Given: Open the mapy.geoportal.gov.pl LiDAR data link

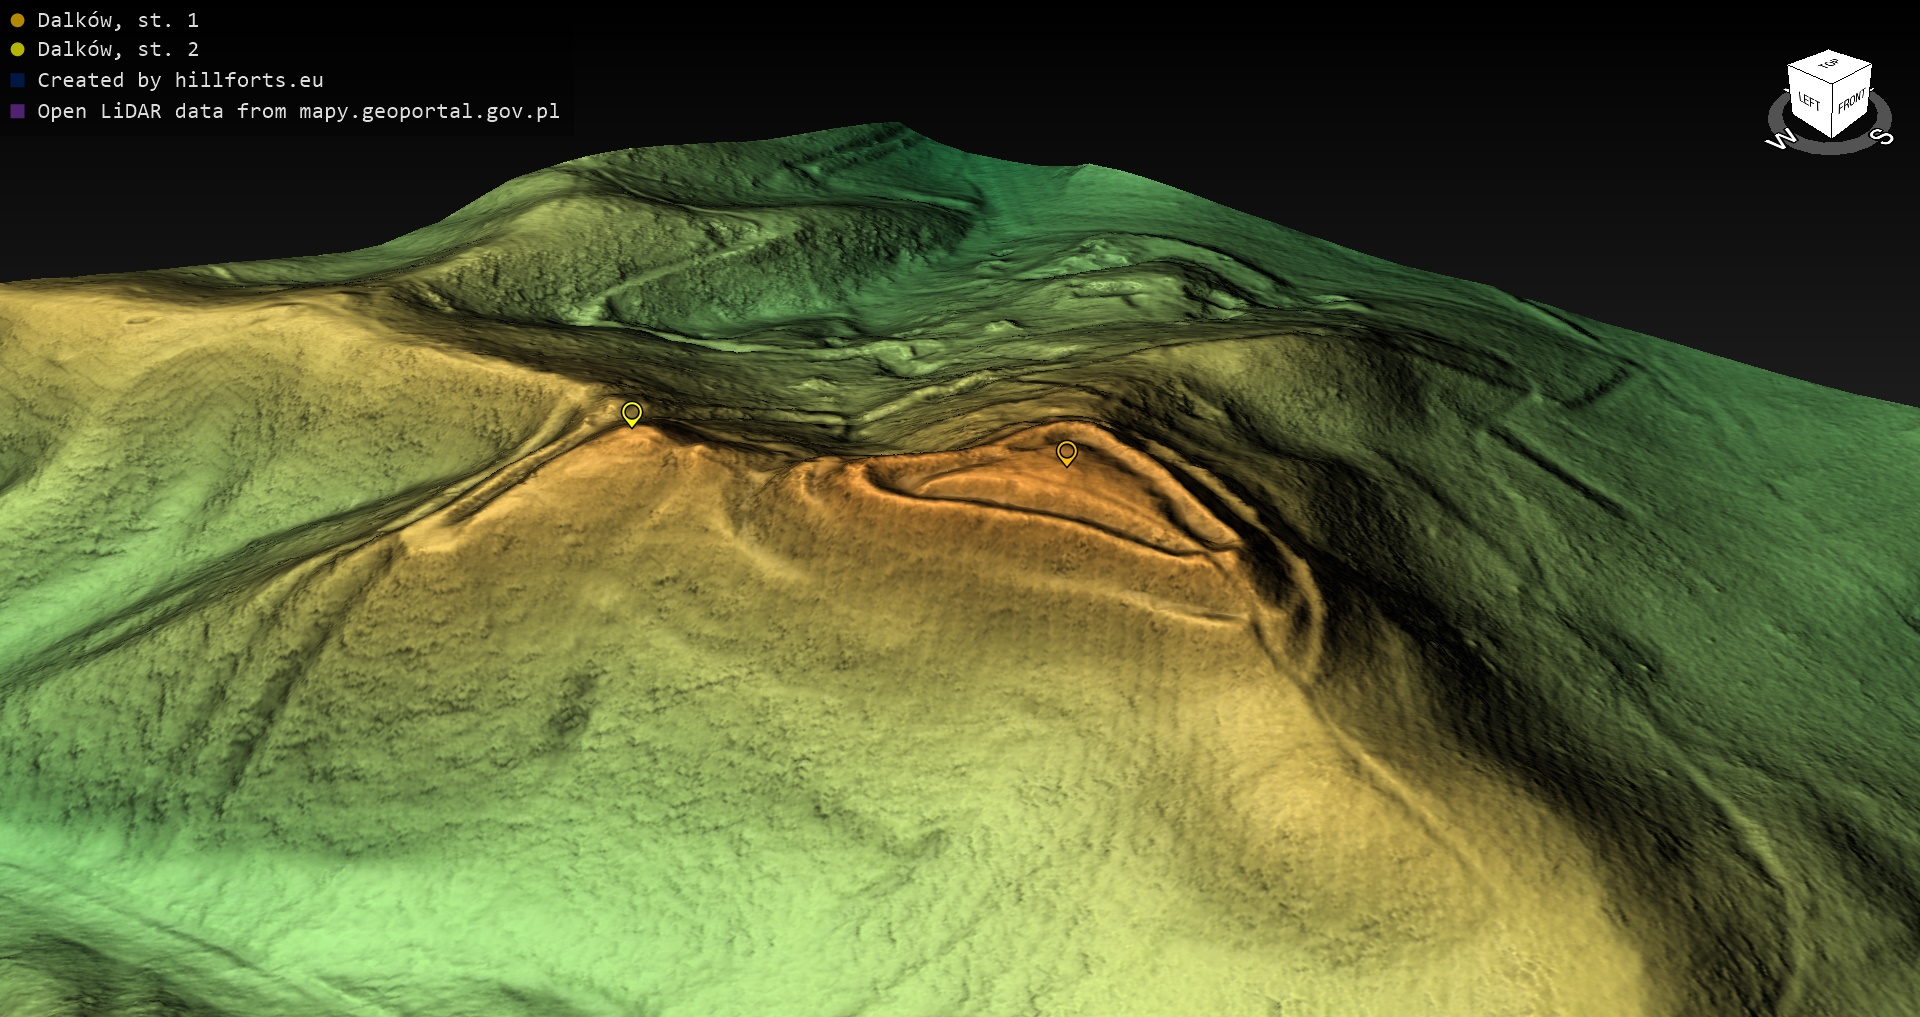Looking at the screenshot, I should click(298, 111).
